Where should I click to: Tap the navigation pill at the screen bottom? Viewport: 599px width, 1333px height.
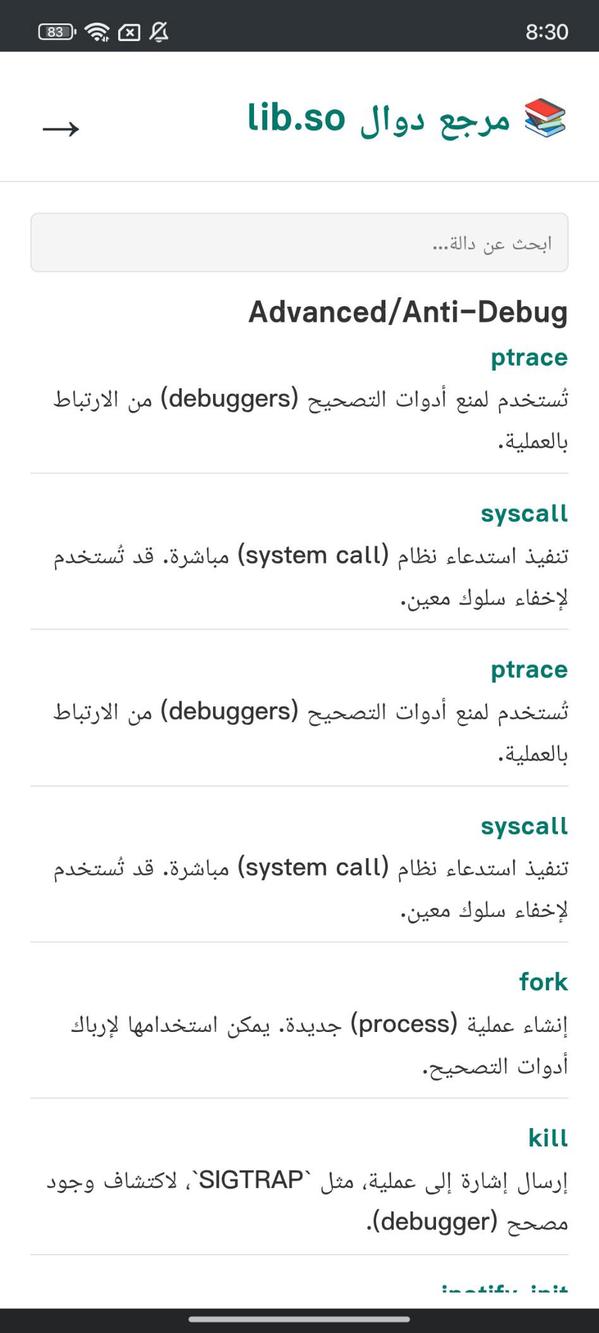coord(299,1314)
